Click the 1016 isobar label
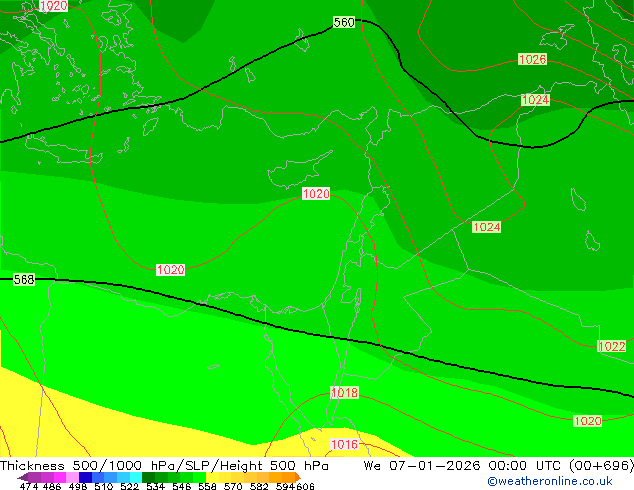 tap(344, 444)
